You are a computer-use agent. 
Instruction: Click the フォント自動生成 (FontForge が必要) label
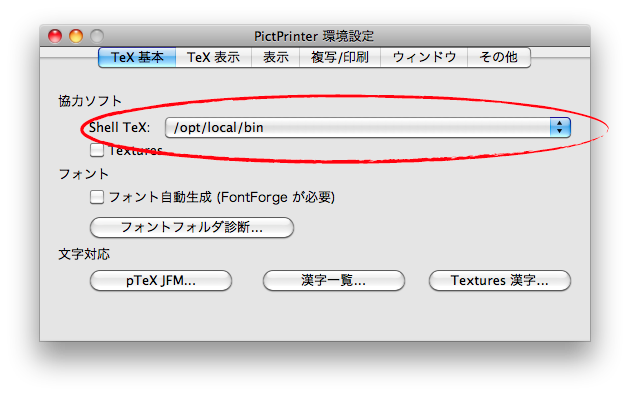pyautogui.click(x=222, y=197)
